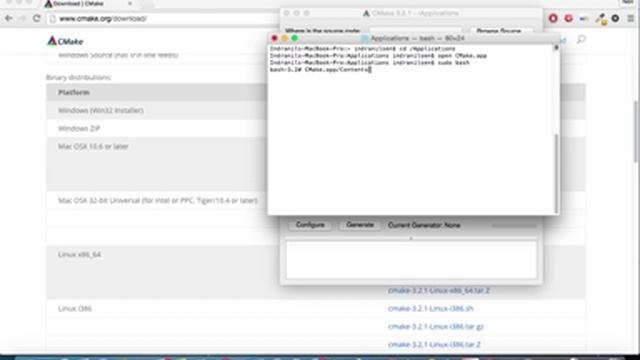Click the blue key extension icon

[x=584, y=18]
